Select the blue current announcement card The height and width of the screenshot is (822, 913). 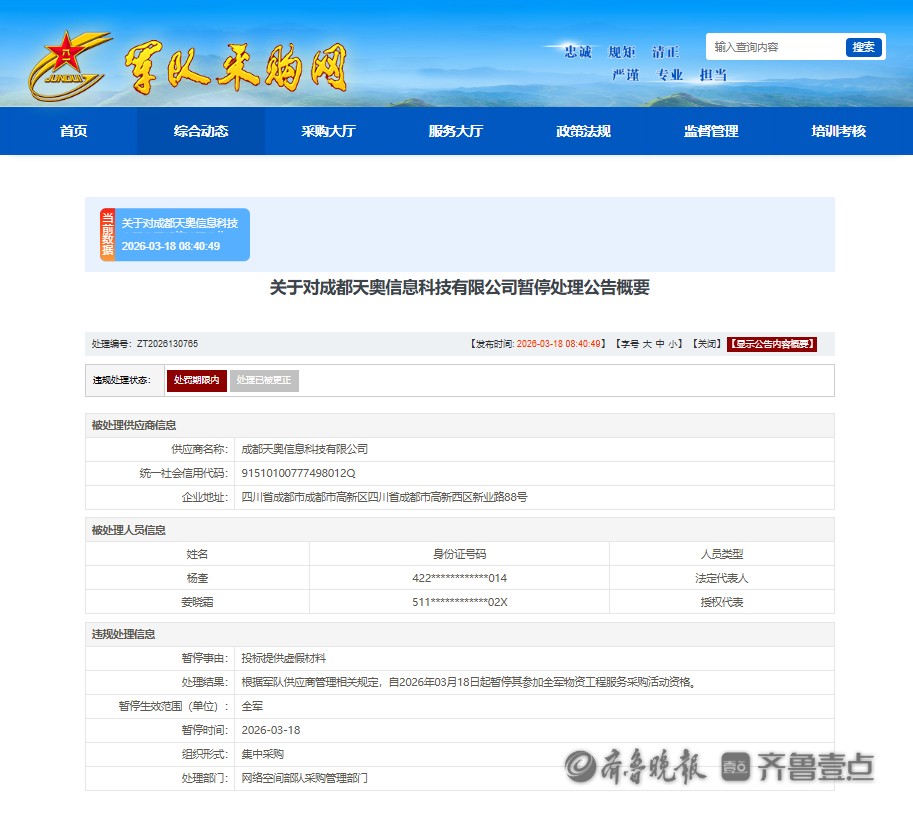181,235
